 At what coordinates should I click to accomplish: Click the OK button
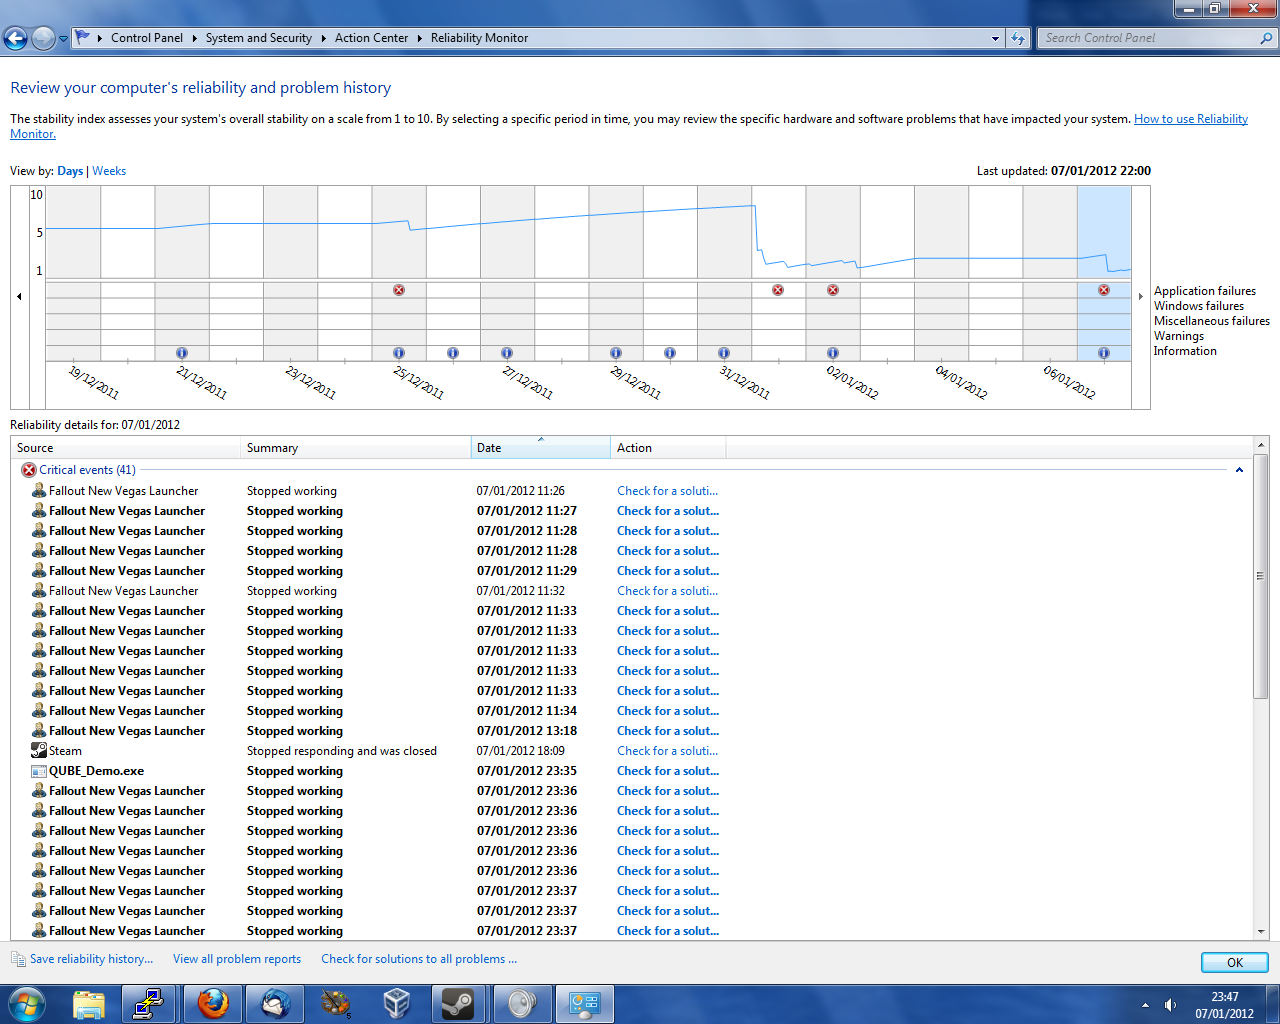pyautogui.click(x=1234, y=962)
